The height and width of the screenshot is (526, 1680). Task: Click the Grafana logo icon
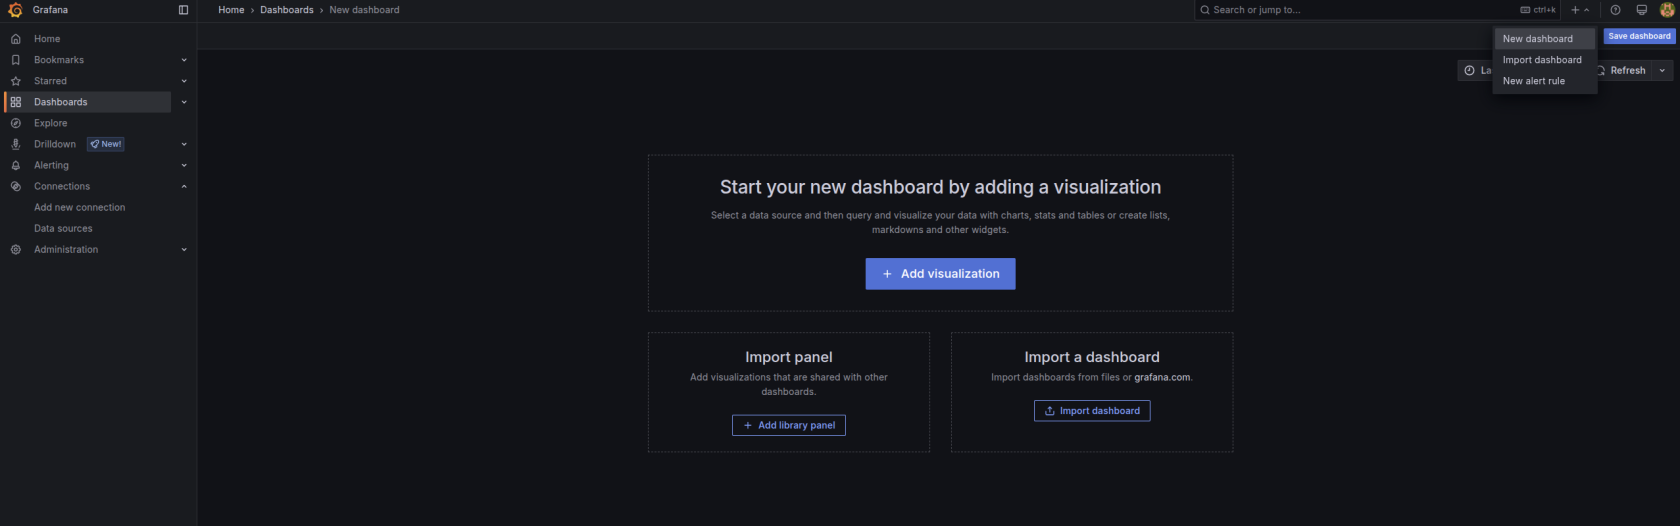click(15, 10)
